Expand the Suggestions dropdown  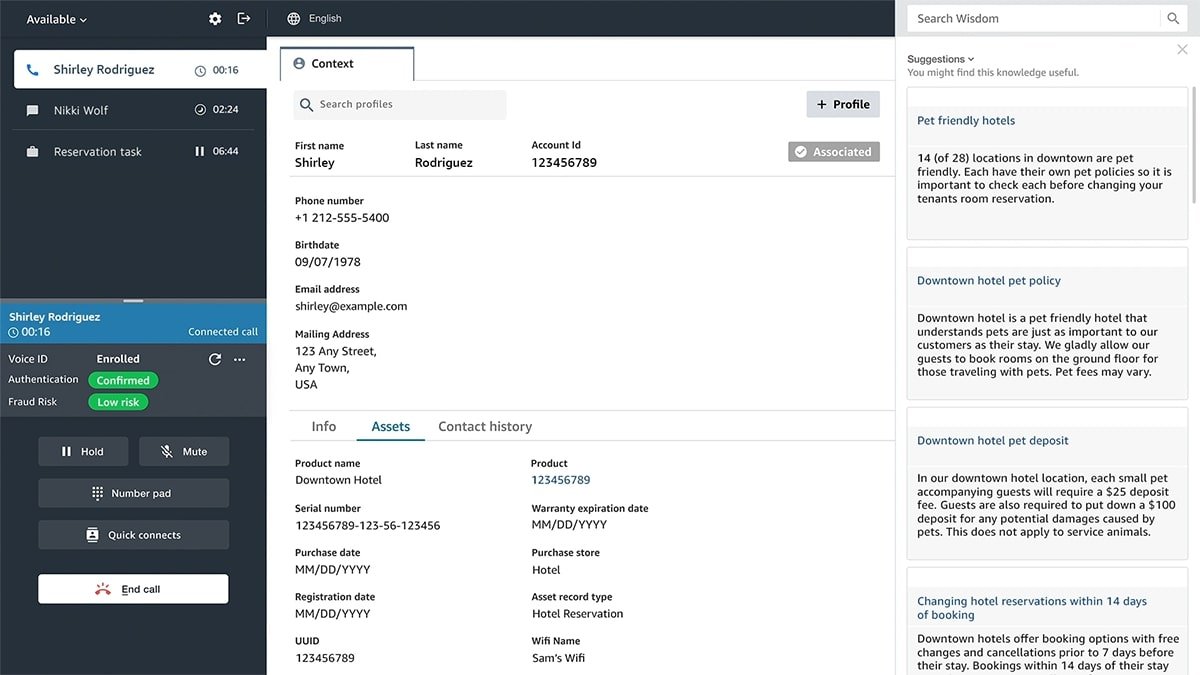coord(938,59)
